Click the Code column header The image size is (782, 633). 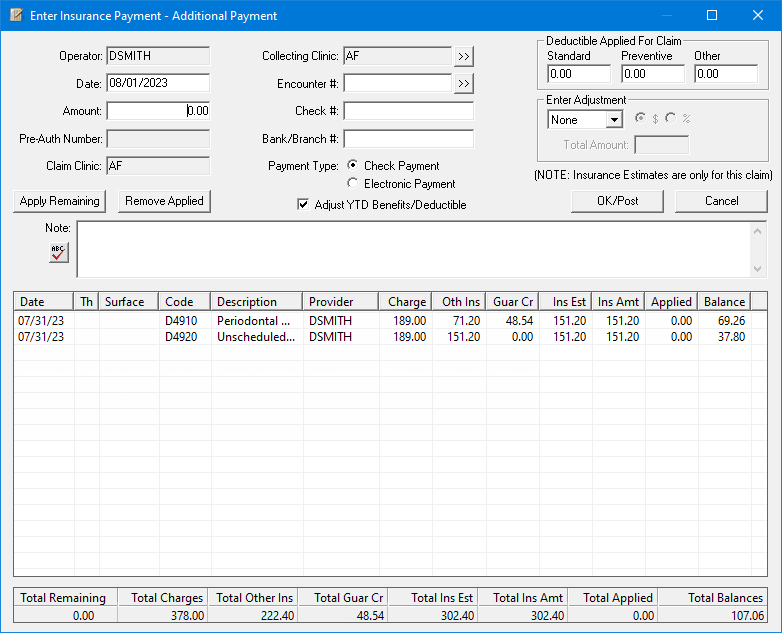pyautogui.click(x=185, y=302)
